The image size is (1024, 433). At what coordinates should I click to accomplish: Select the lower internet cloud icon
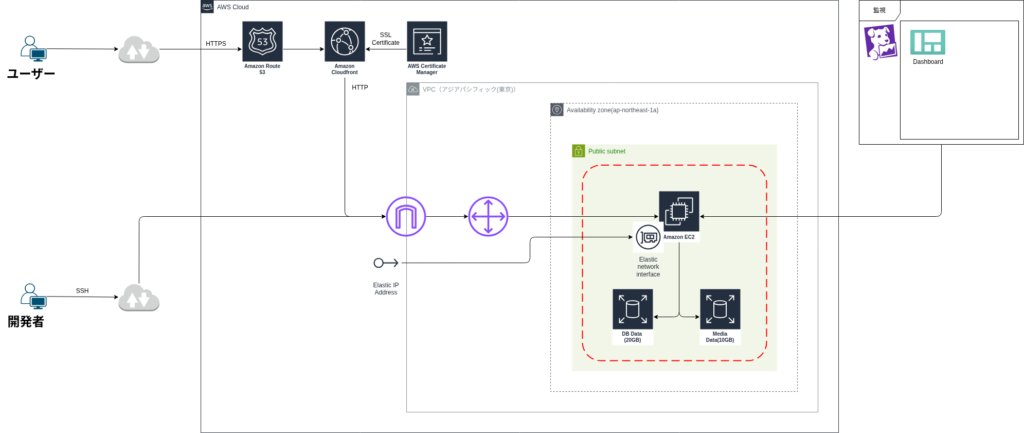tap(139, 297)
